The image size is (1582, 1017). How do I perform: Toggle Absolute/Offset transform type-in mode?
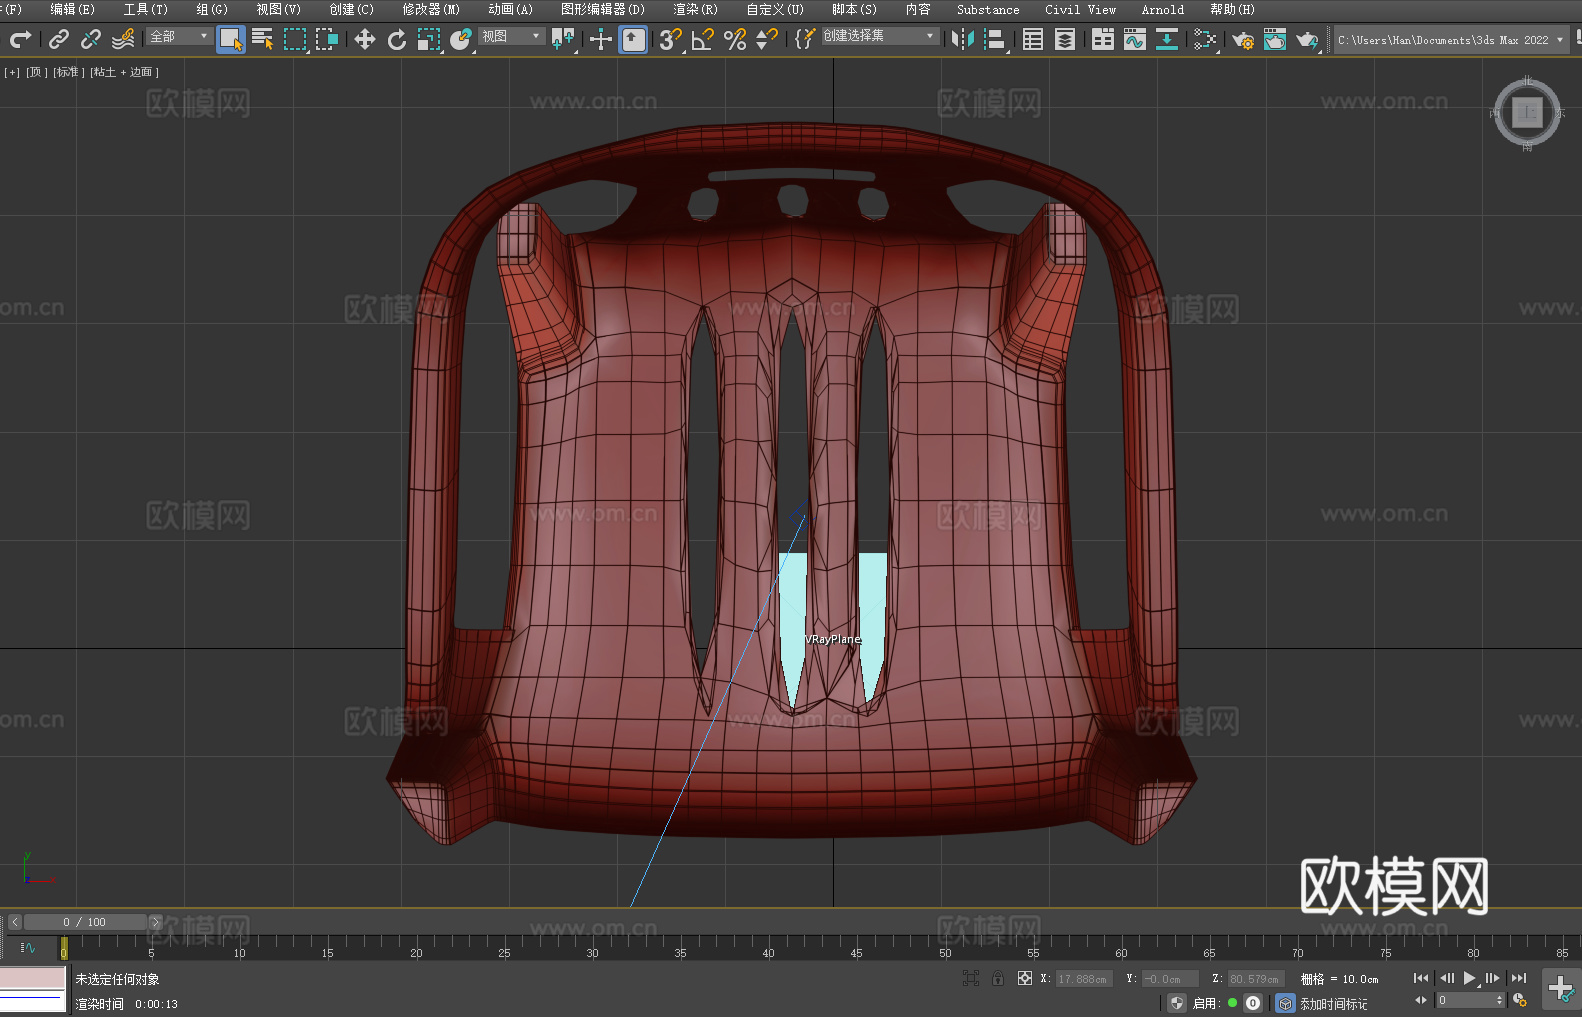tap(1025, 978)
